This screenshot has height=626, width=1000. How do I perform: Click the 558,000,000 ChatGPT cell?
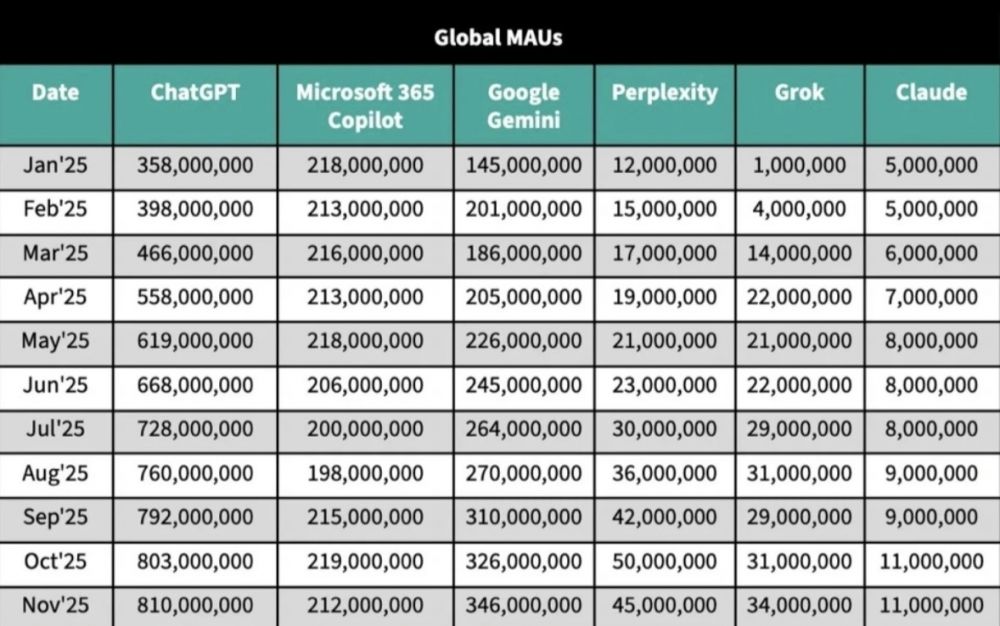coord(195,297)
